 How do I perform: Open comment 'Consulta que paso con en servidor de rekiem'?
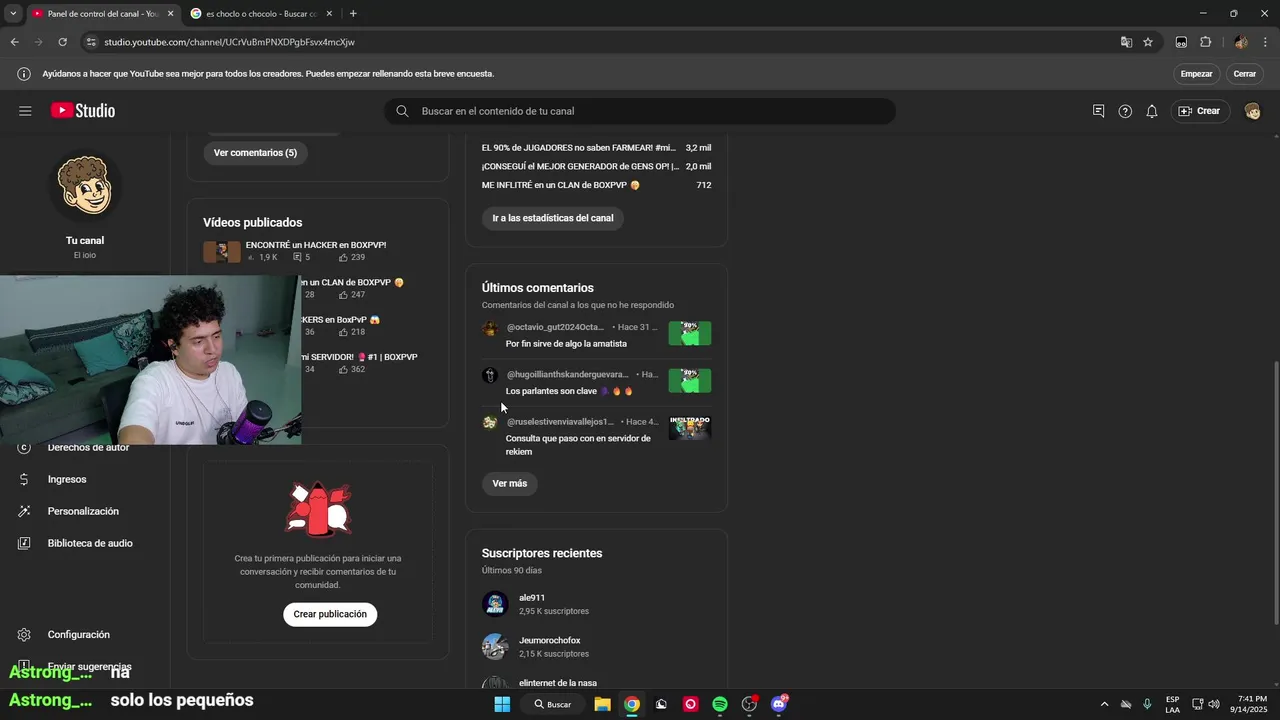click(578, 445)
